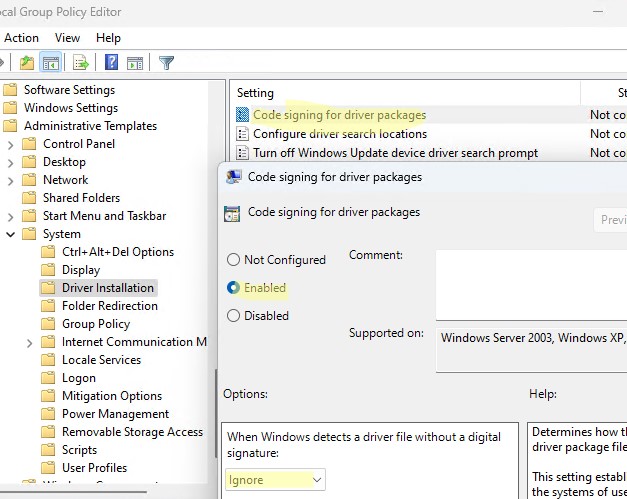Select Mitigation Options in the tree
The image size is (627, 499).
coord(112,396)
